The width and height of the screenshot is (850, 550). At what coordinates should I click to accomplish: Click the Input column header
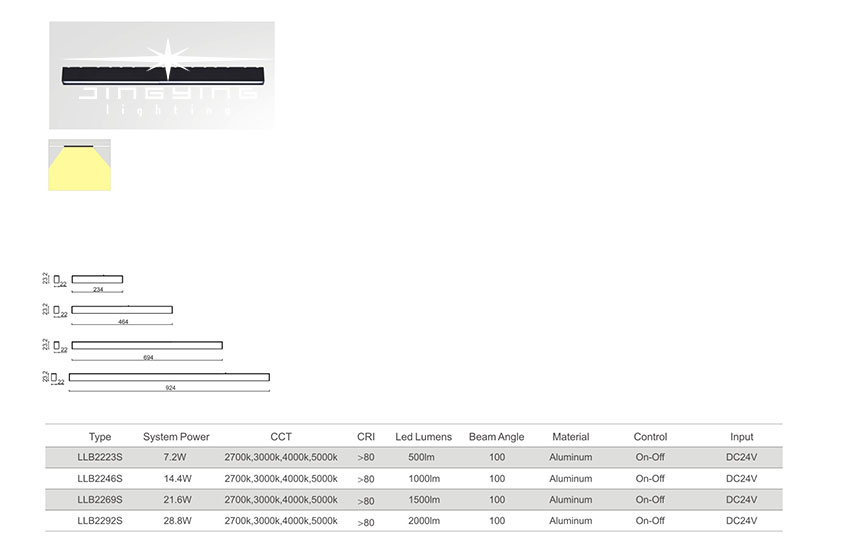[x=742, y=437]
